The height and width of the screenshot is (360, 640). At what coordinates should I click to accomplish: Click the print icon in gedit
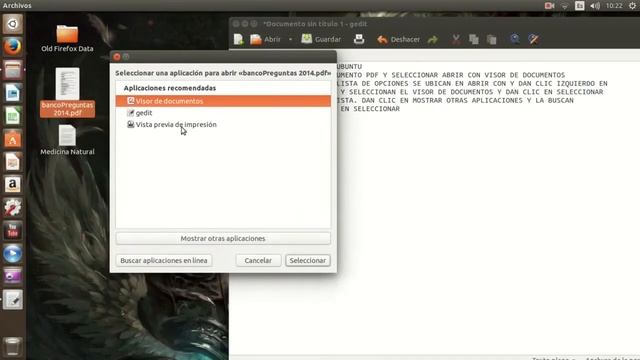pyautogui.click(x=359, y=39)
